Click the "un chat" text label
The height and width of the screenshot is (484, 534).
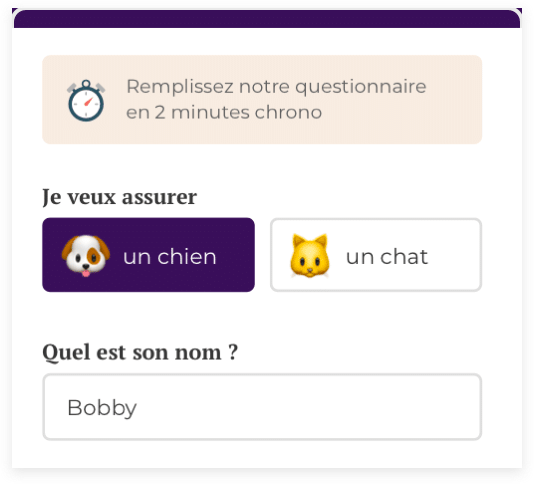tap(387, 256)
